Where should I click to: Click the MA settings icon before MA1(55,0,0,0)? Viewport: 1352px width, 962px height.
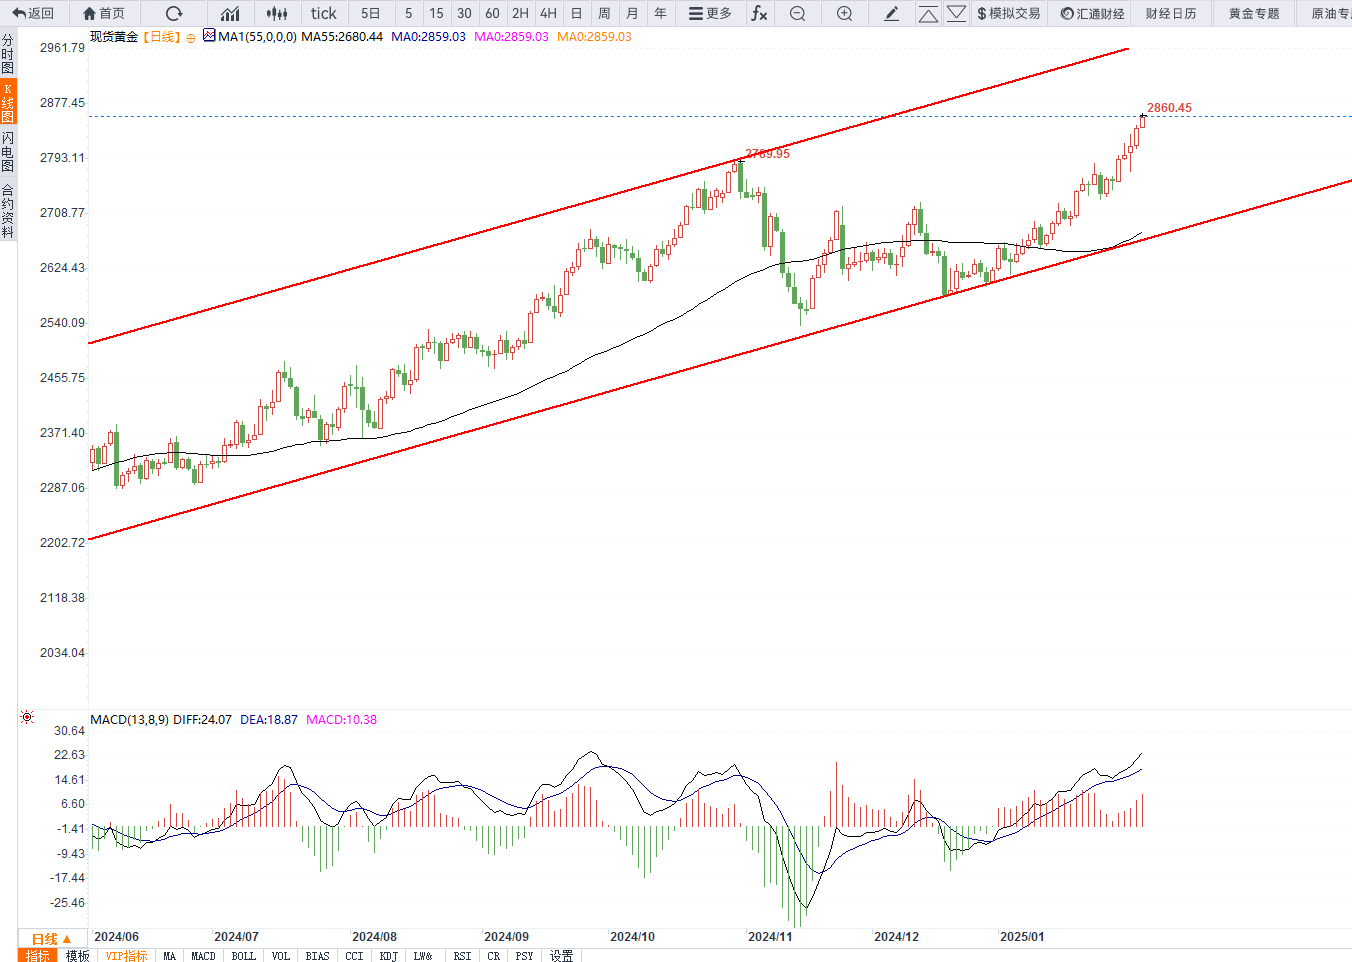point(209,35)
